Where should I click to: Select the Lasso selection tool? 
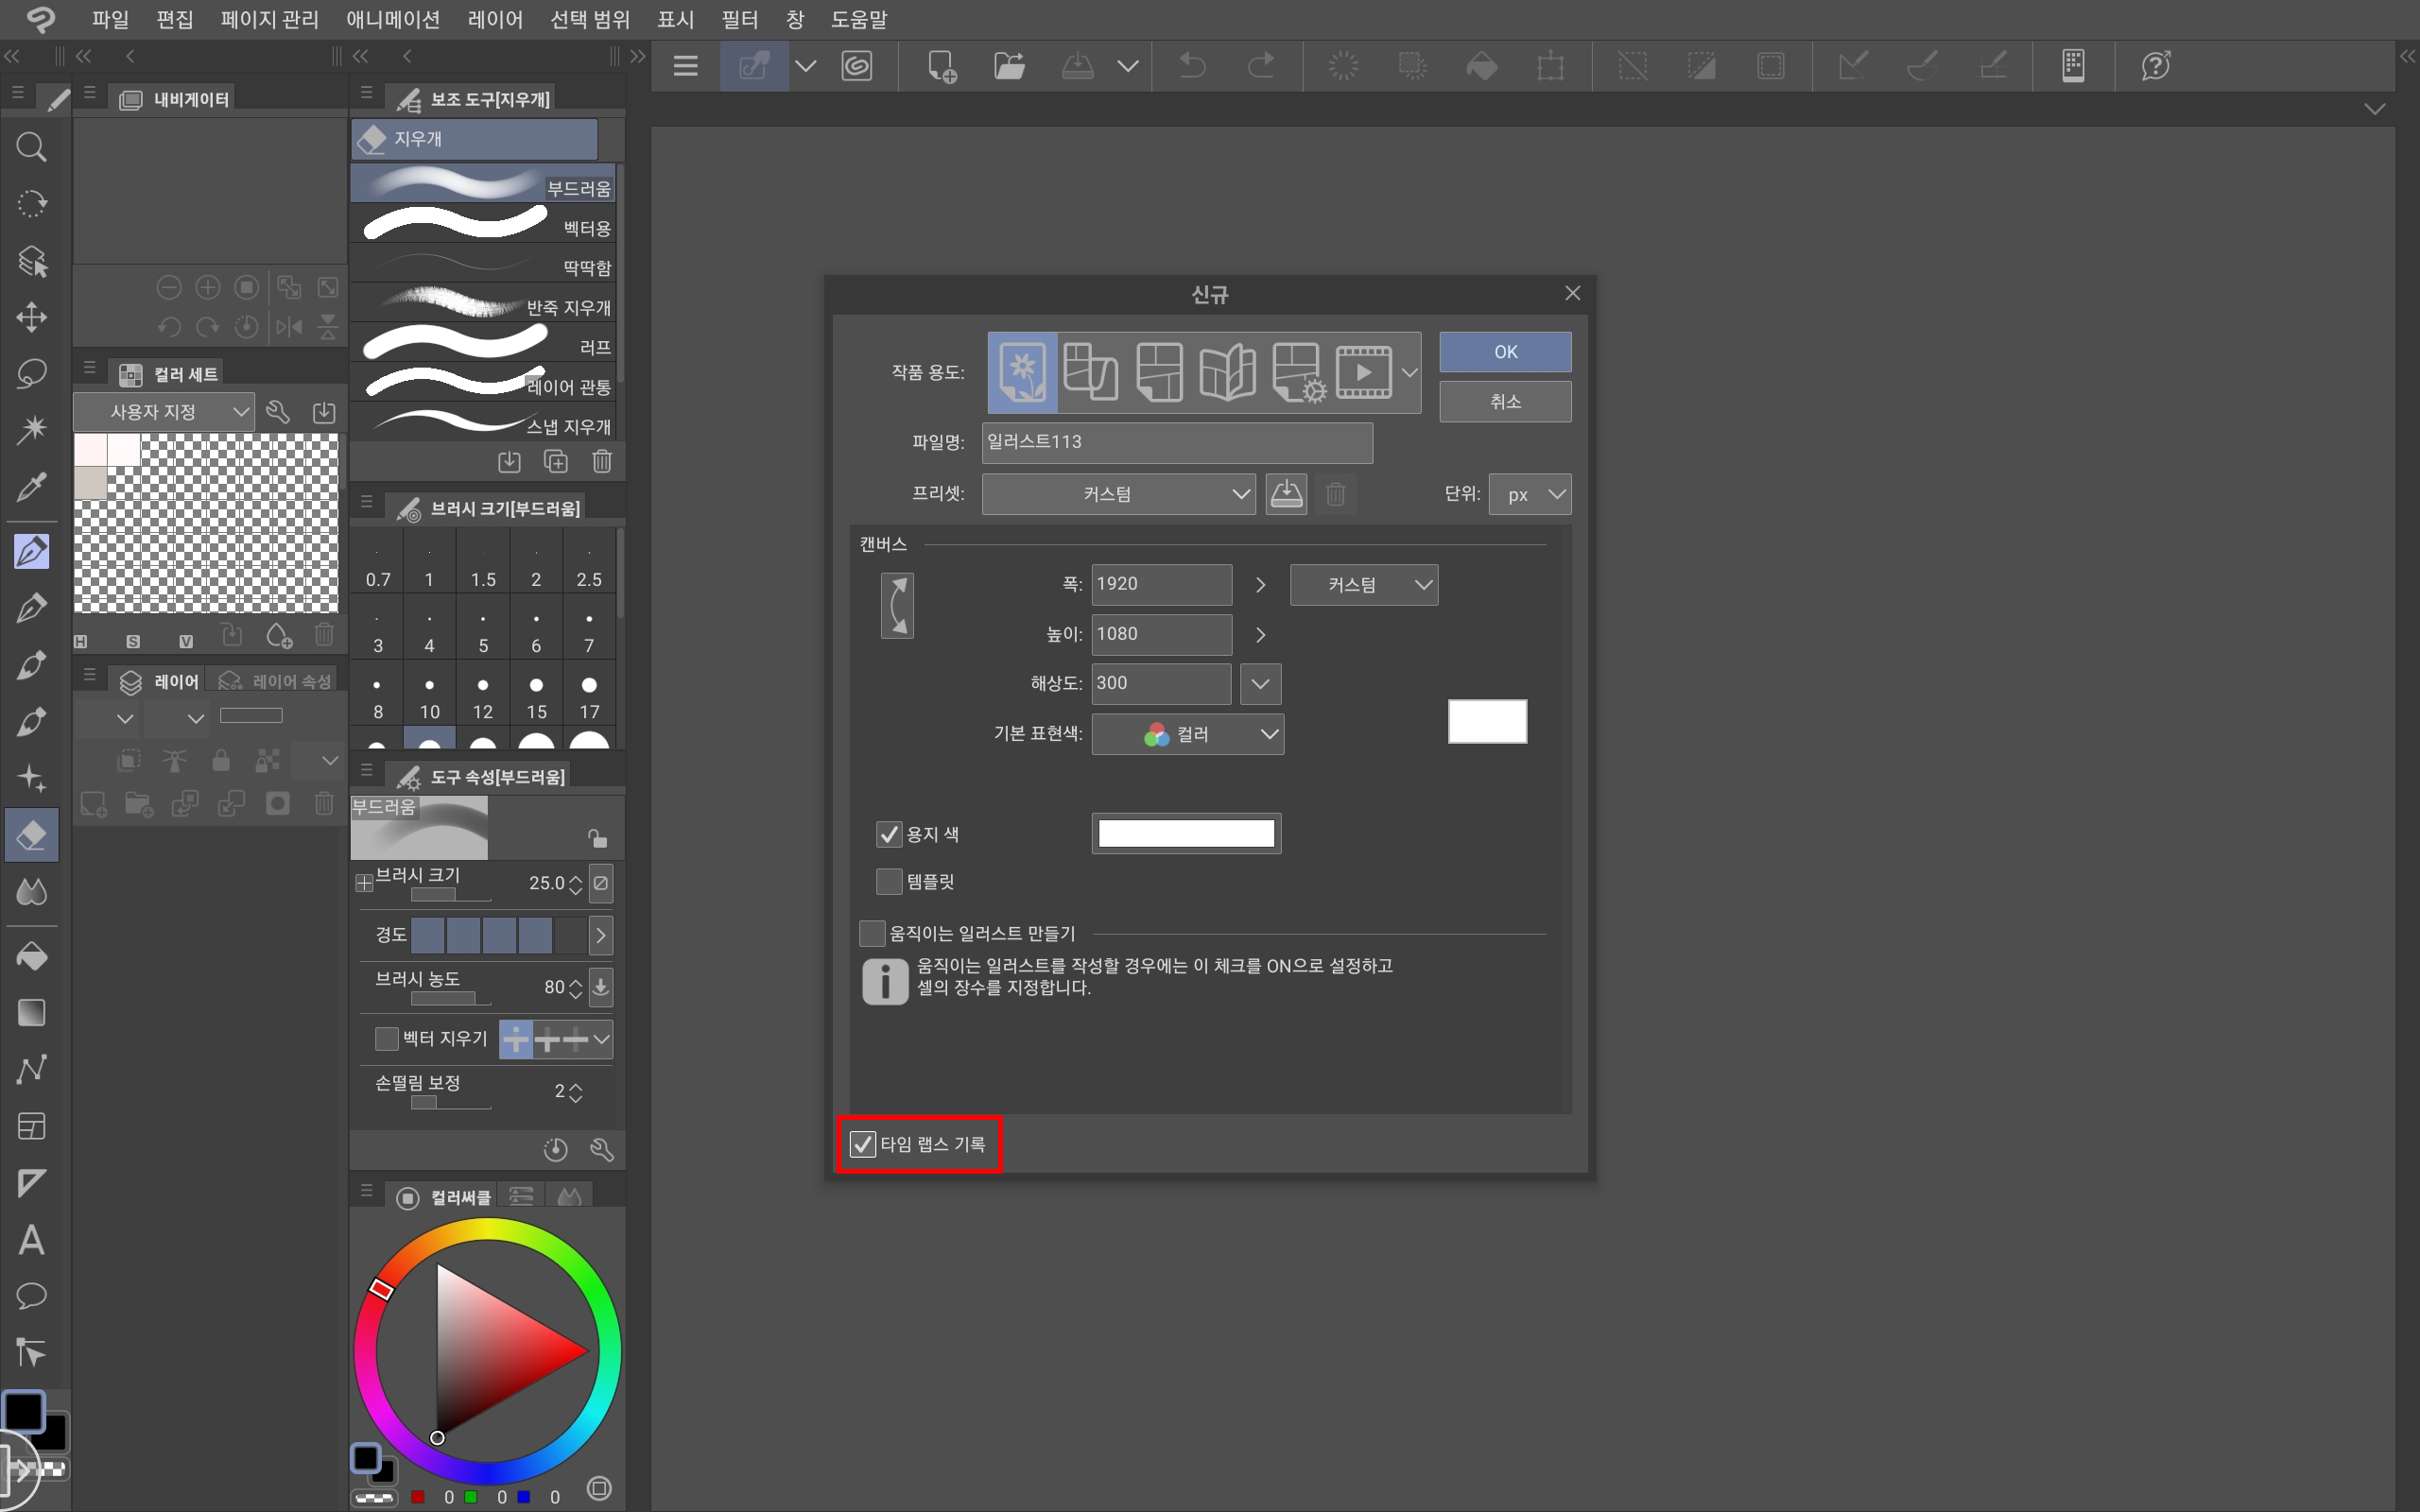point(32,374)
